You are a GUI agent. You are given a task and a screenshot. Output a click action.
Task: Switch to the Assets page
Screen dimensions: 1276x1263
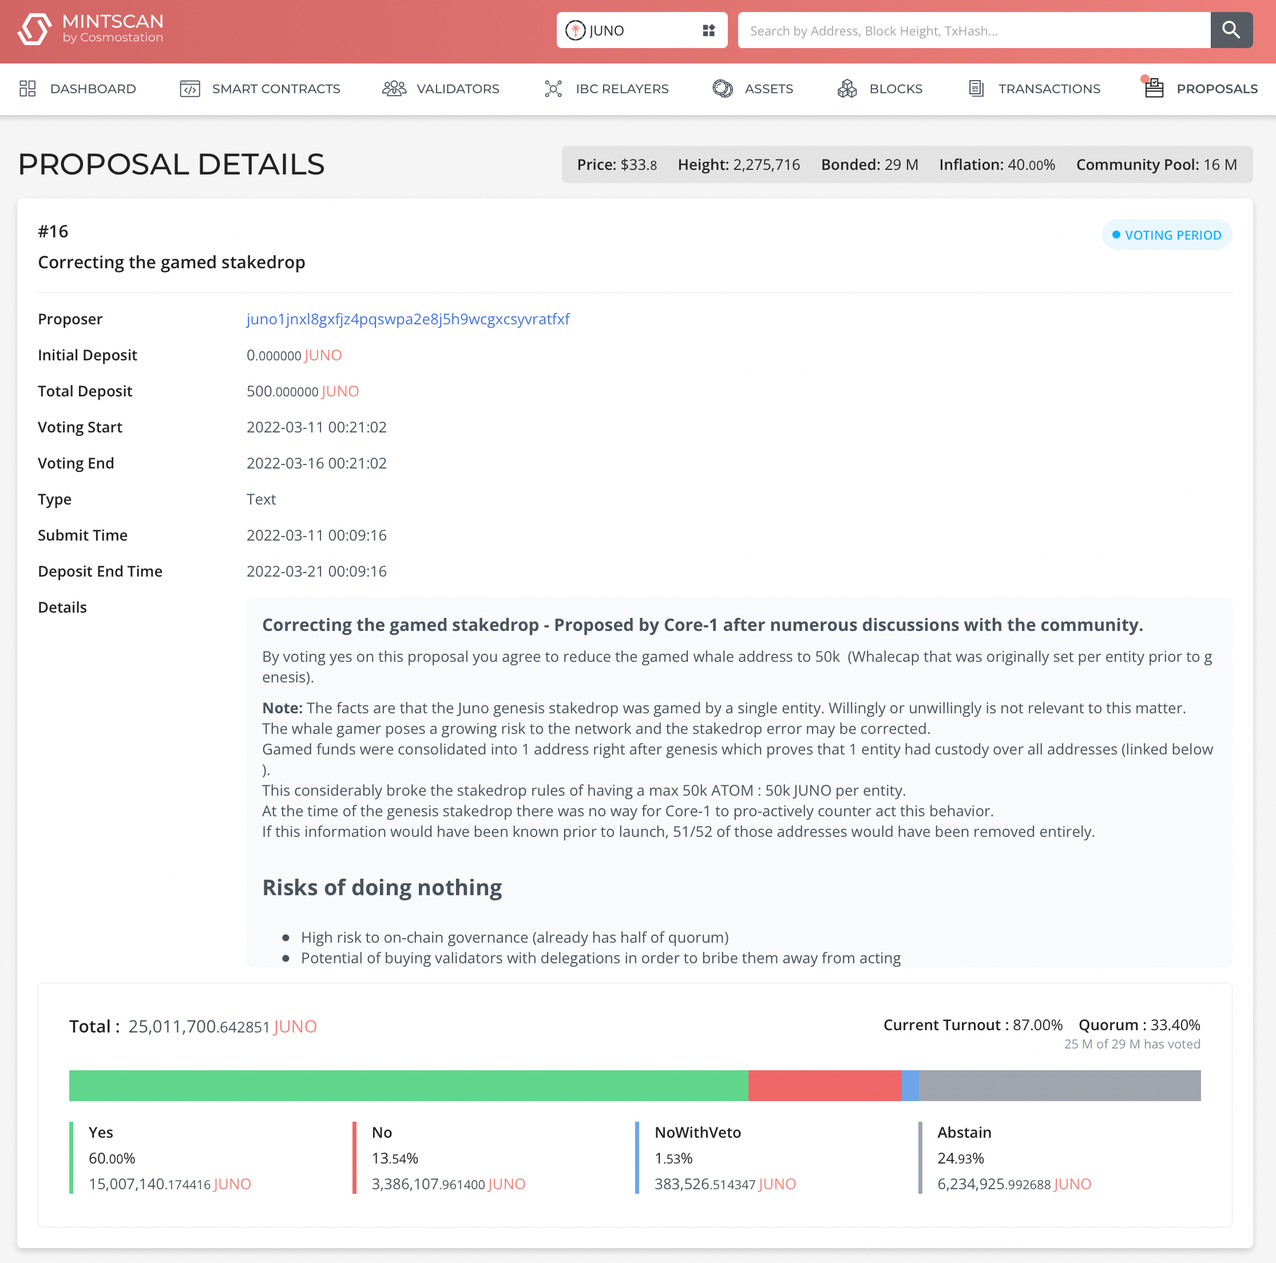[x=753, y=89]
